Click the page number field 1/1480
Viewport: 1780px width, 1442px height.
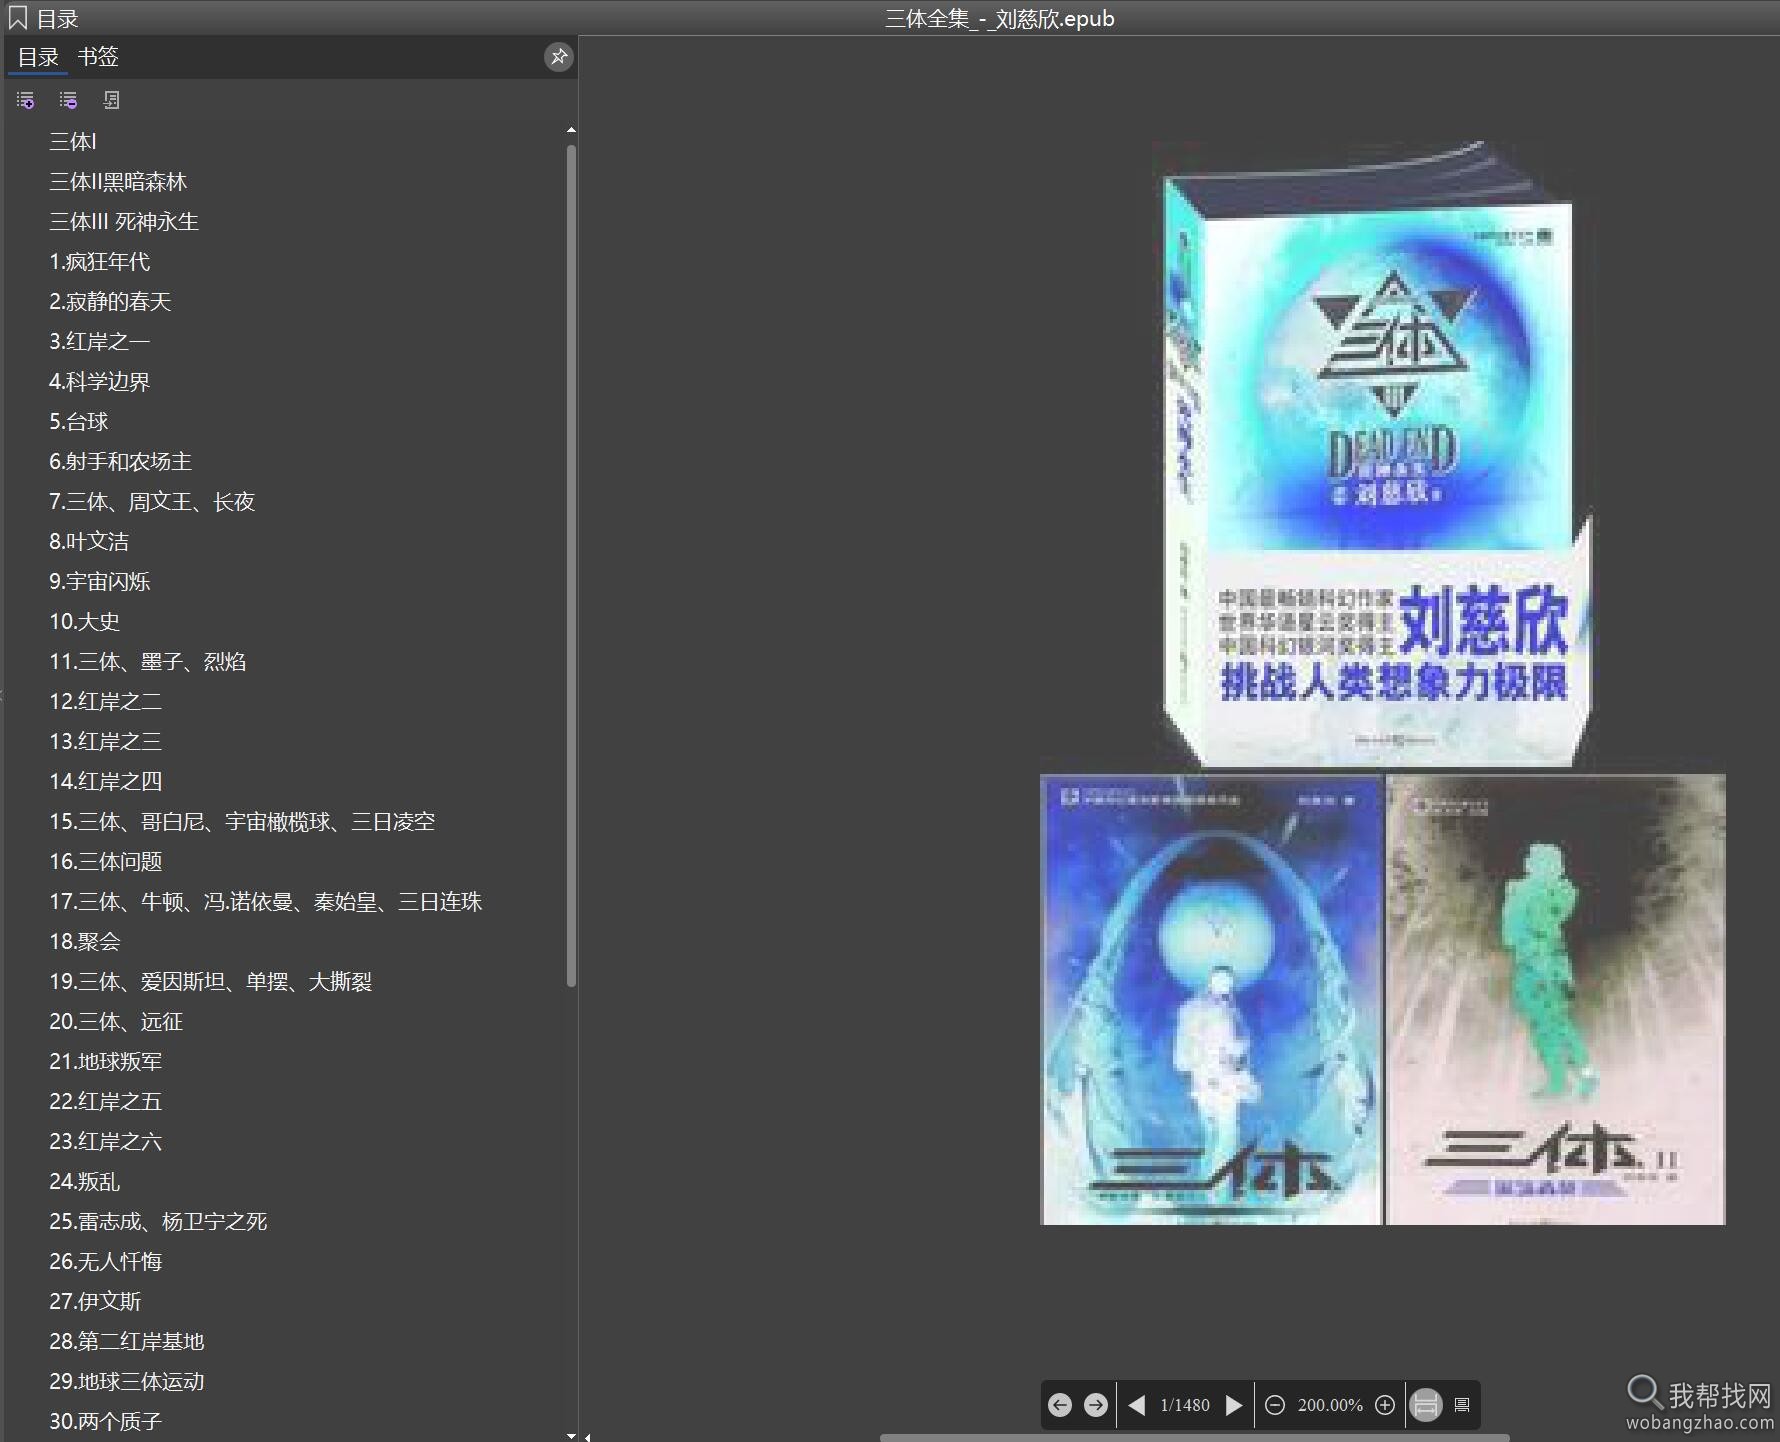[1185, 1405]
